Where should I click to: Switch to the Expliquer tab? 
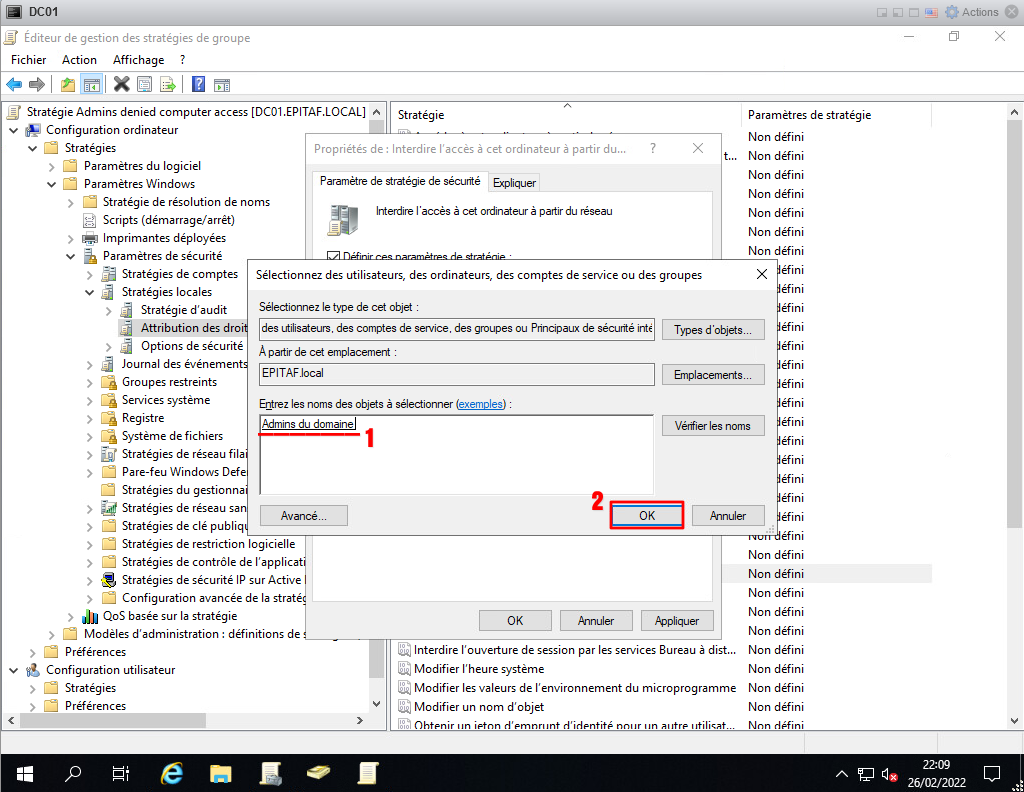click(514, 182)
